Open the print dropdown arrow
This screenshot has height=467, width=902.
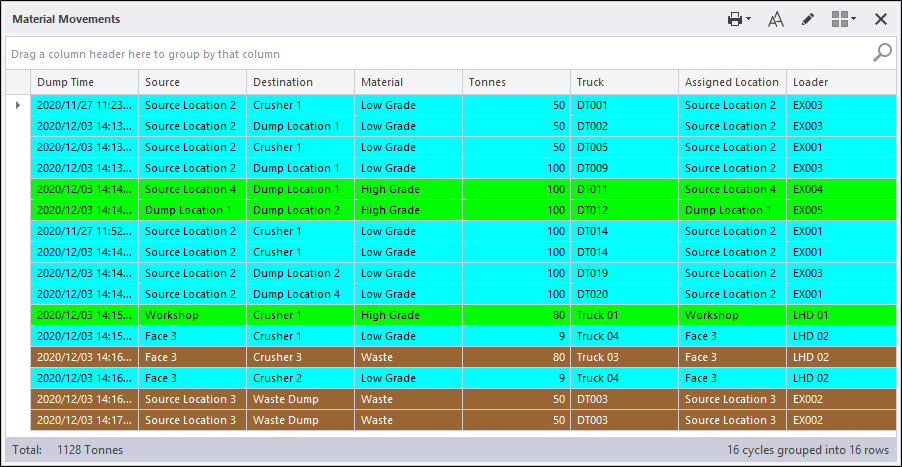tap(748, 19)
